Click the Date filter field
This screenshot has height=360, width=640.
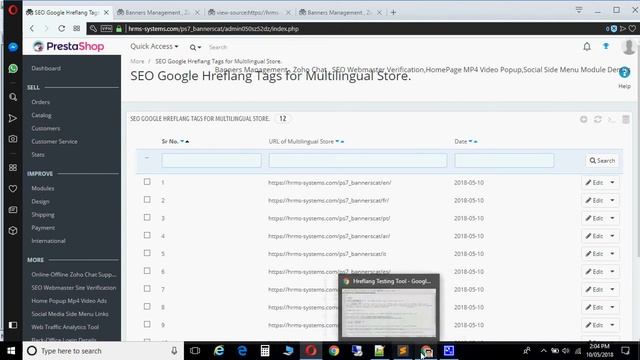click(x=504, y=160)
